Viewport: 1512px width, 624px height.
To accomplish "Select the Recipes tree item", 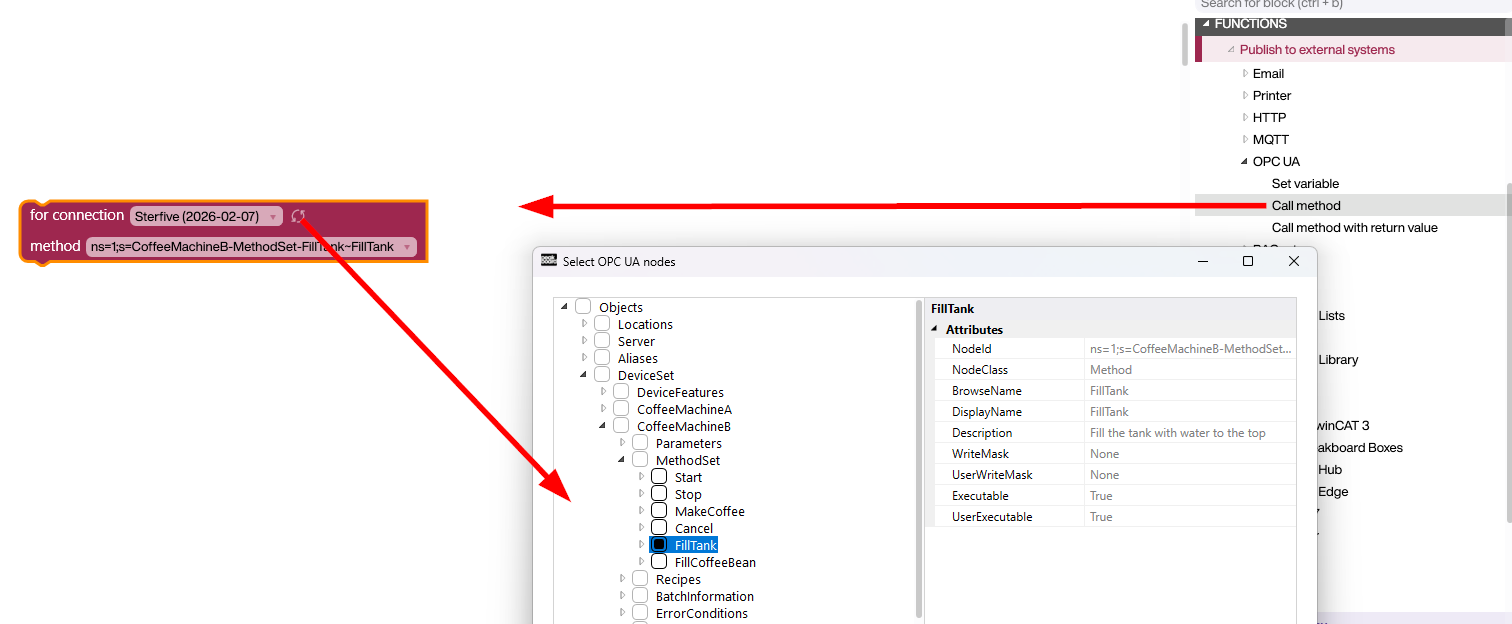I will click(x=678, y=579).
